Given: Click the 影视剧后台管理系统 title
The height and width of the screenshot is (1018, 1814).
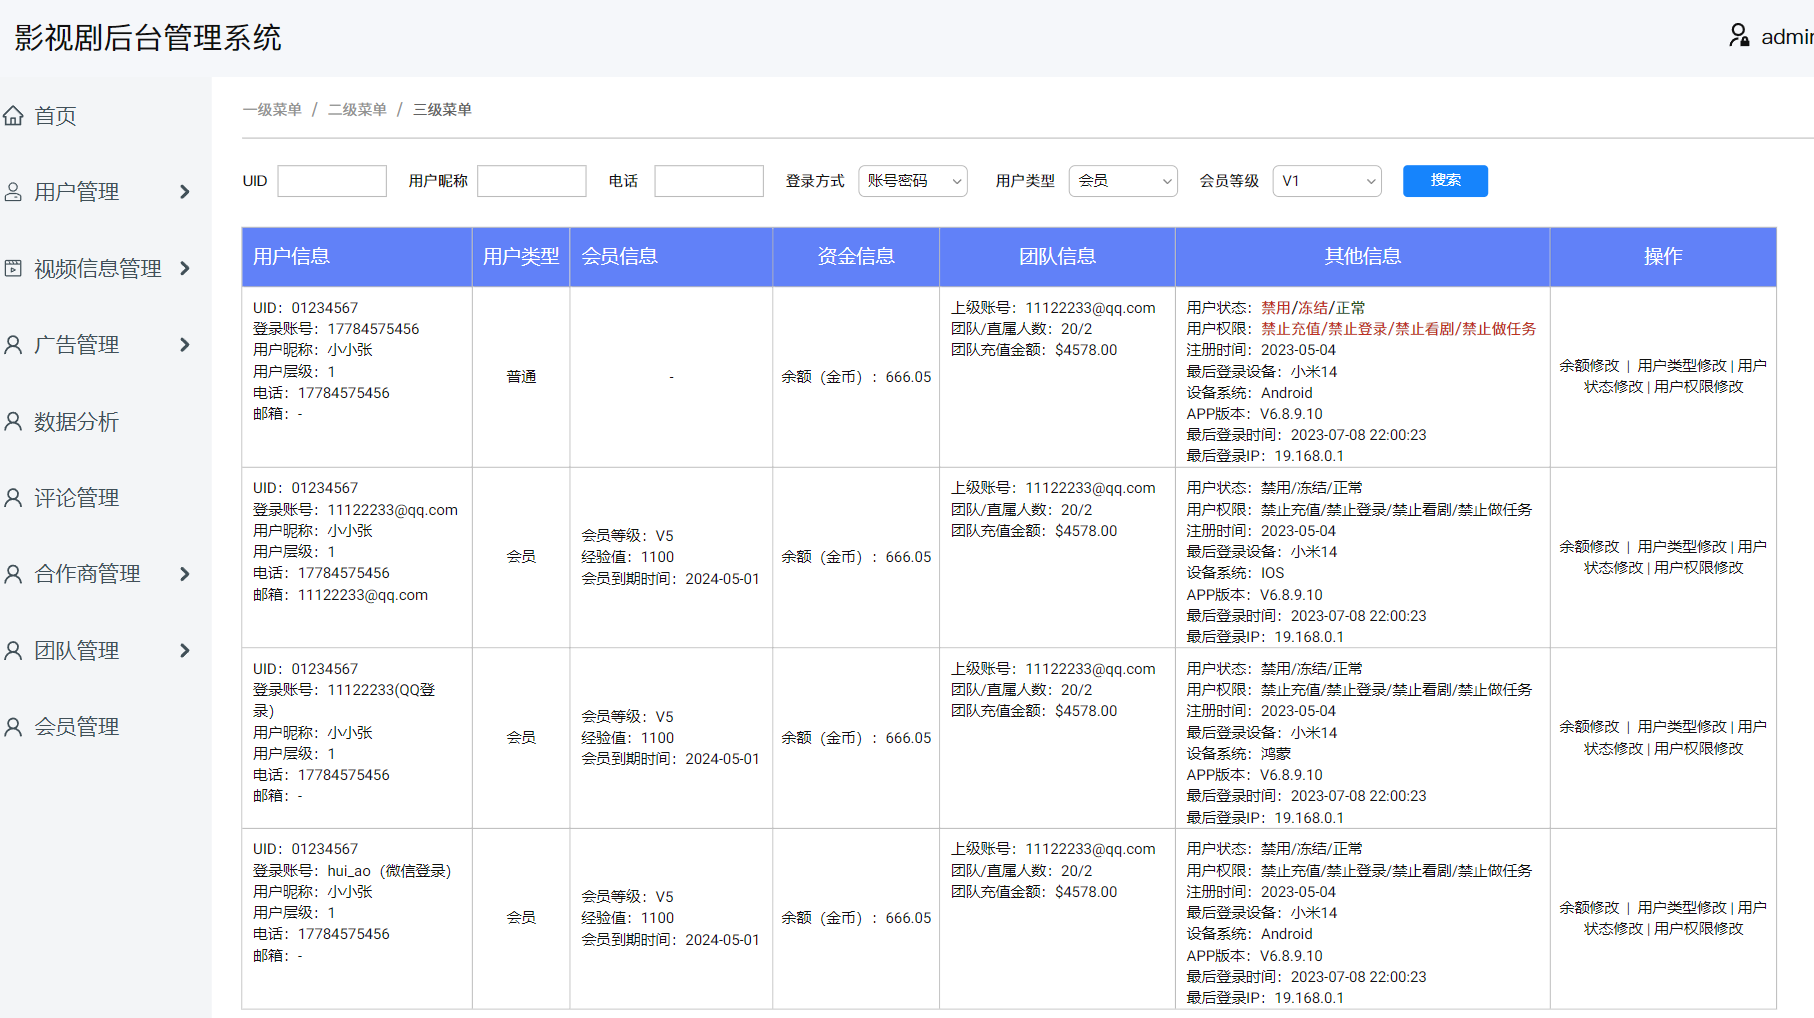Looking at the screenshot, I should pyautogui.click(x=148, y=38).
